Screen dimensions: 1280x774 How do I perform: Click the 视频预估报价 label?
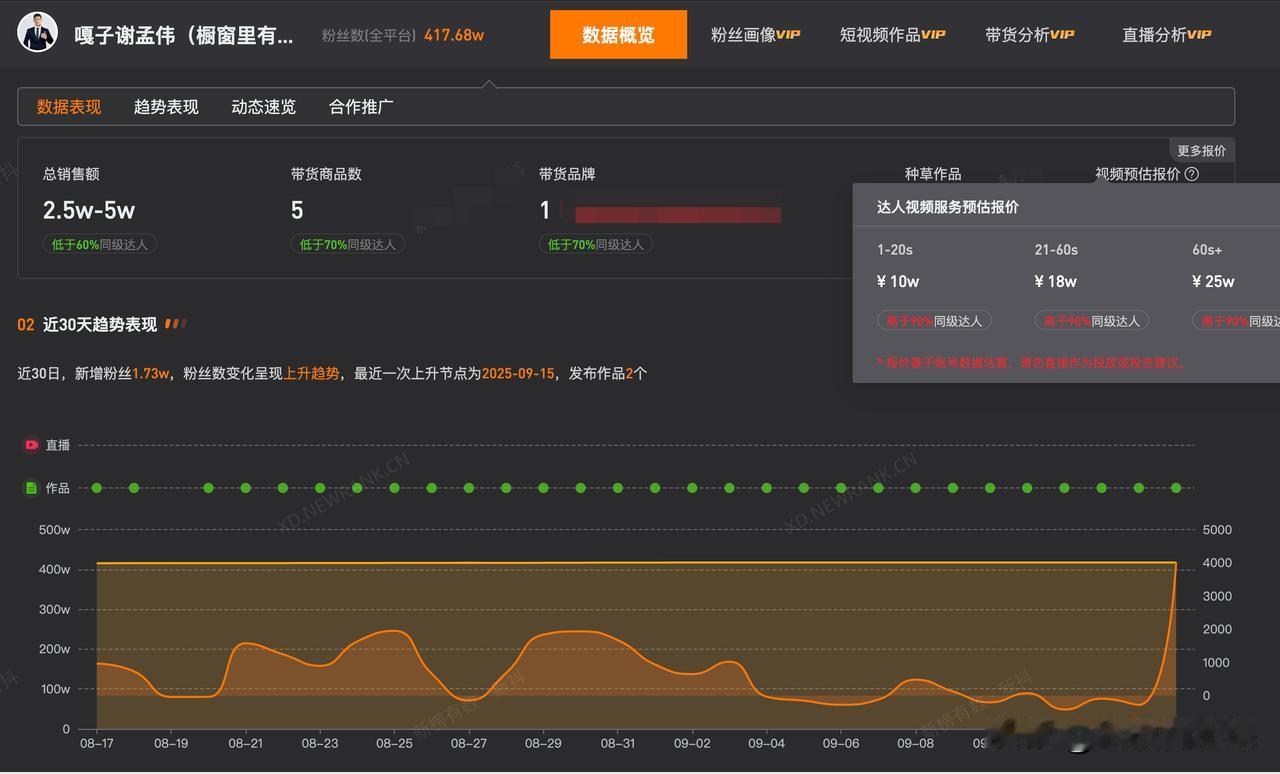(x=1138, y=174)
